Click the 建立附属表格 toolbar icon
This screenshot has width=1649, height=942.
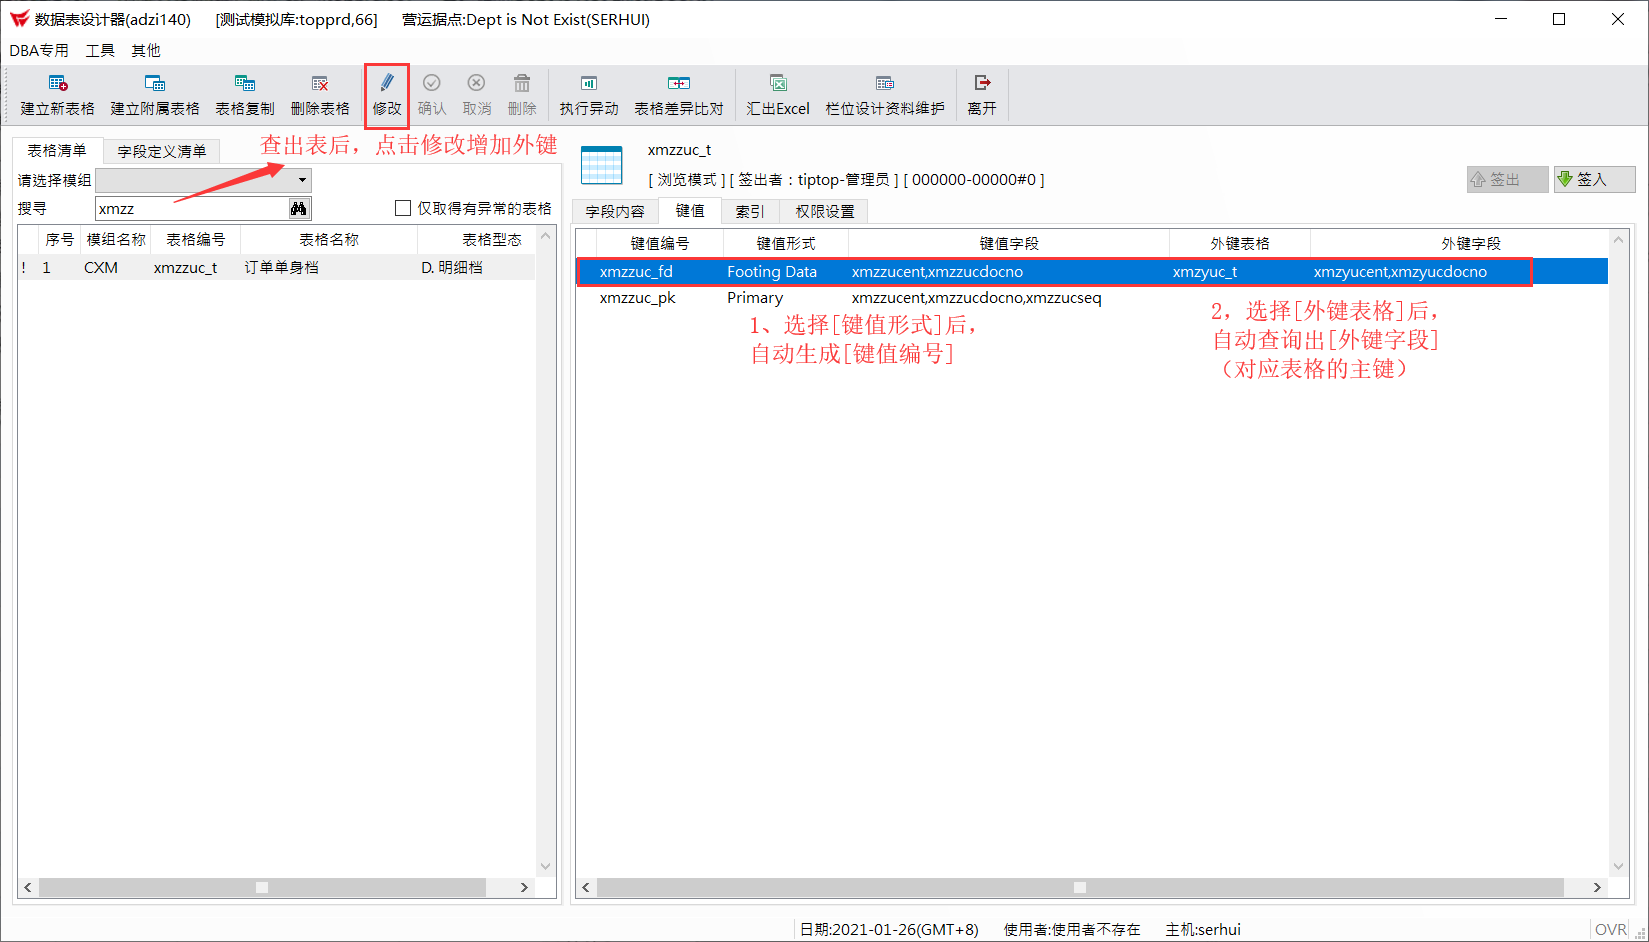pyautogui.click(x=155, y=83)
